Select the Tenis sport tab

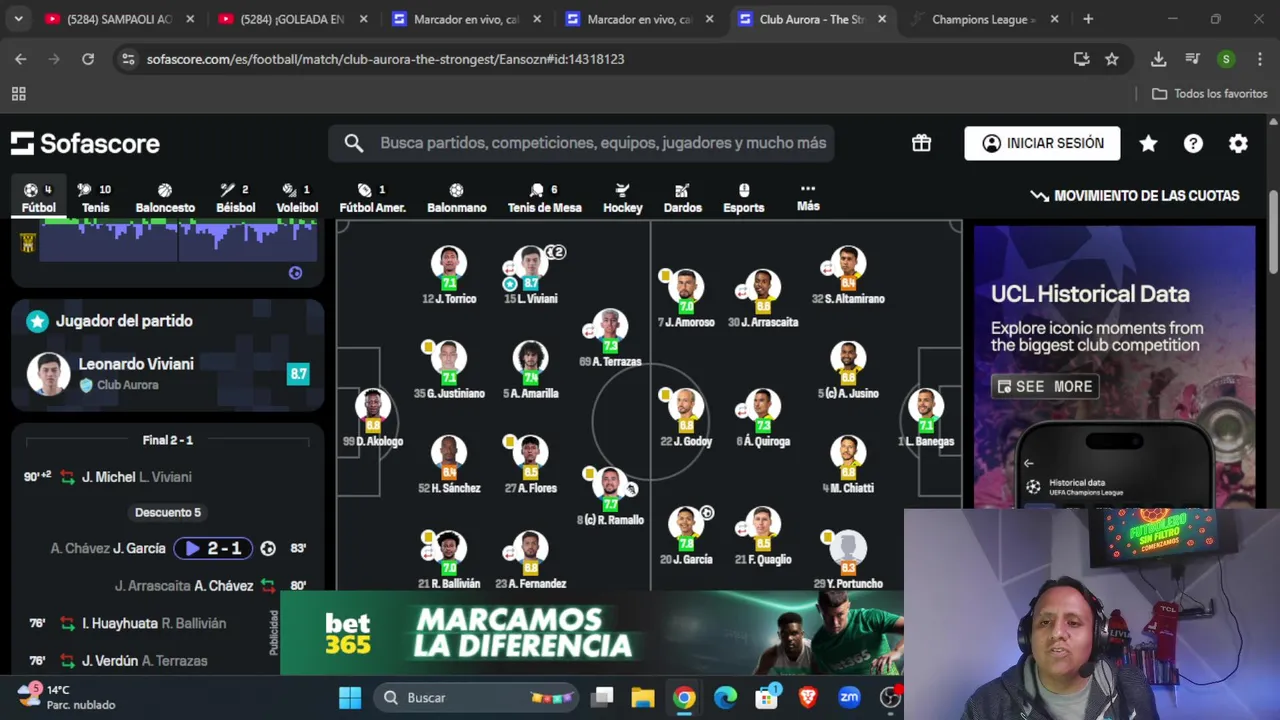pos(96,198)
